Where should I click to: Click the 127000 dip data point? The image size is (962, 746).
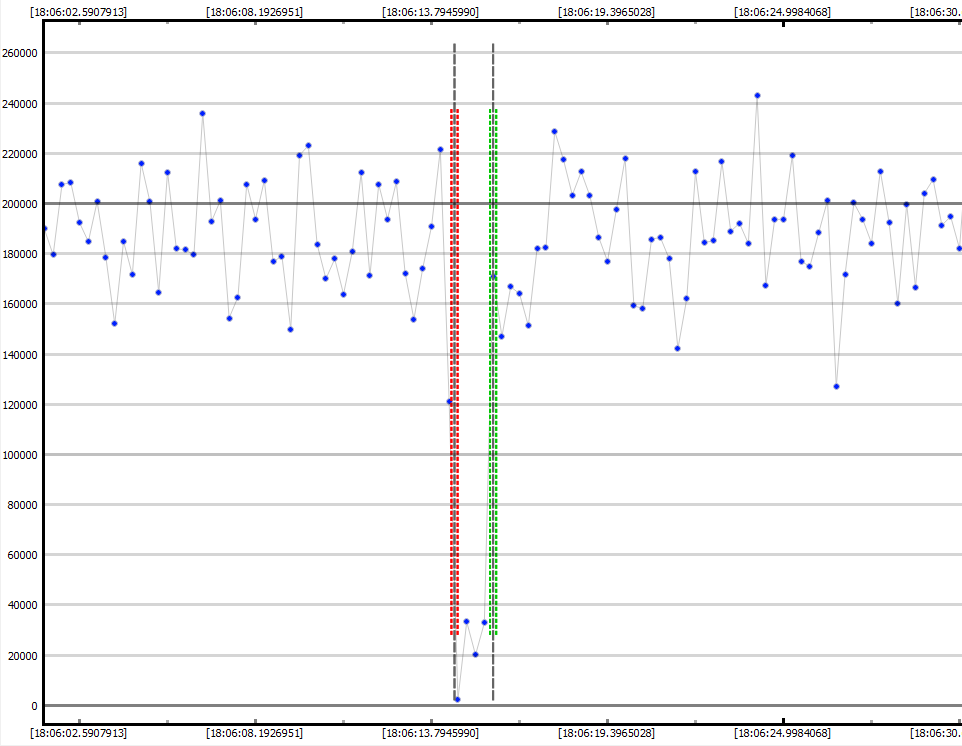[836, 386]
